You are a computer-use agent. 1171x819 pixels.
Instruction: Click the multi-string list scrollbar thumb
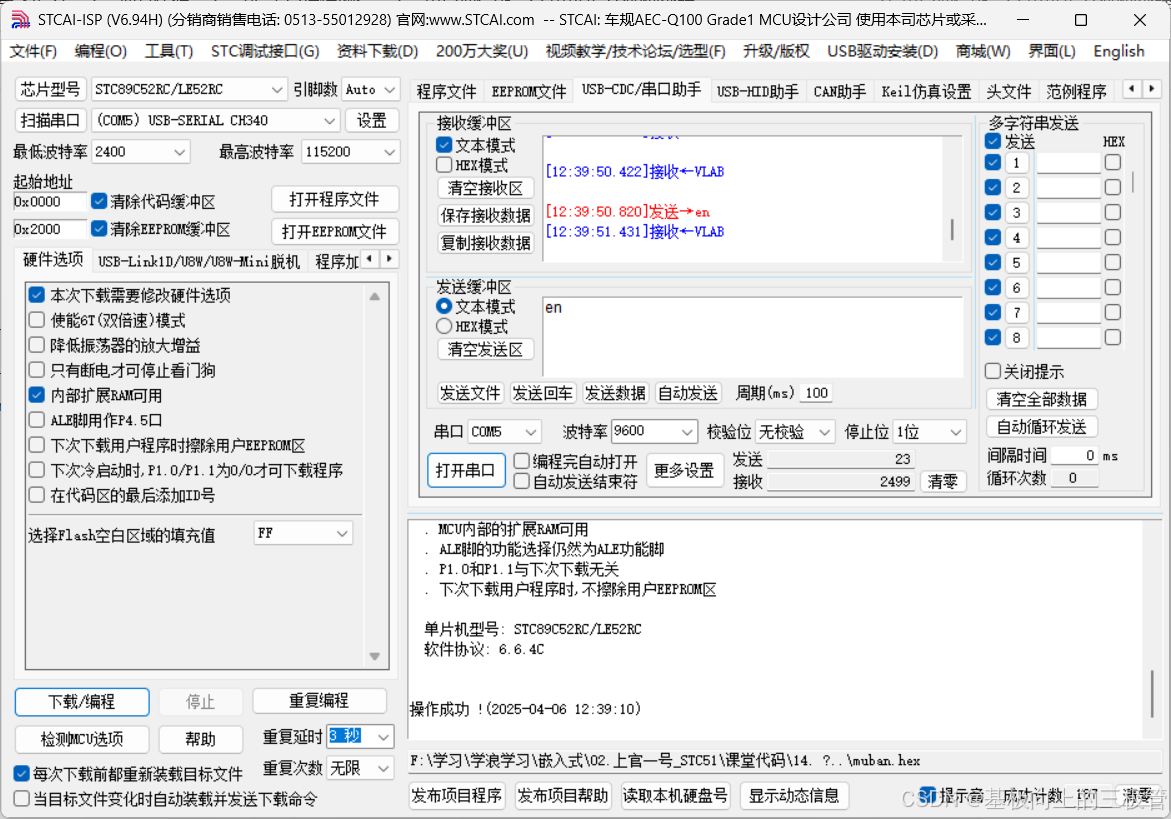1134,181
